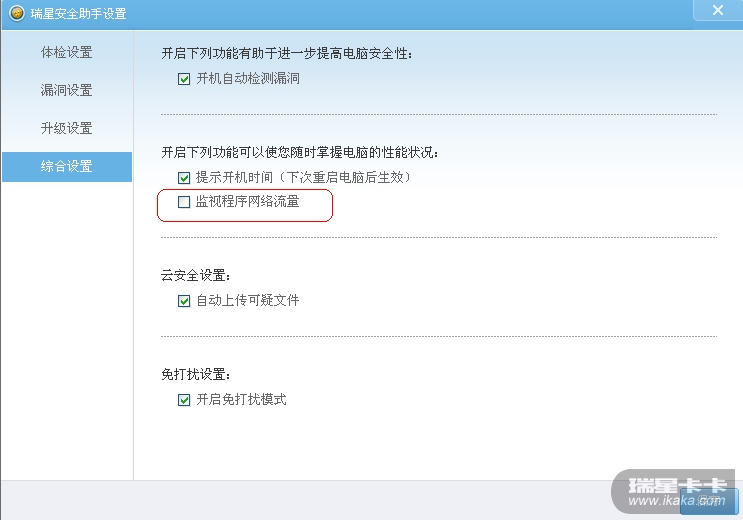Switch to the 漏洞设置 tab
Image resolution: width=743 pixels, height=520 pixels.
[66, 90]
